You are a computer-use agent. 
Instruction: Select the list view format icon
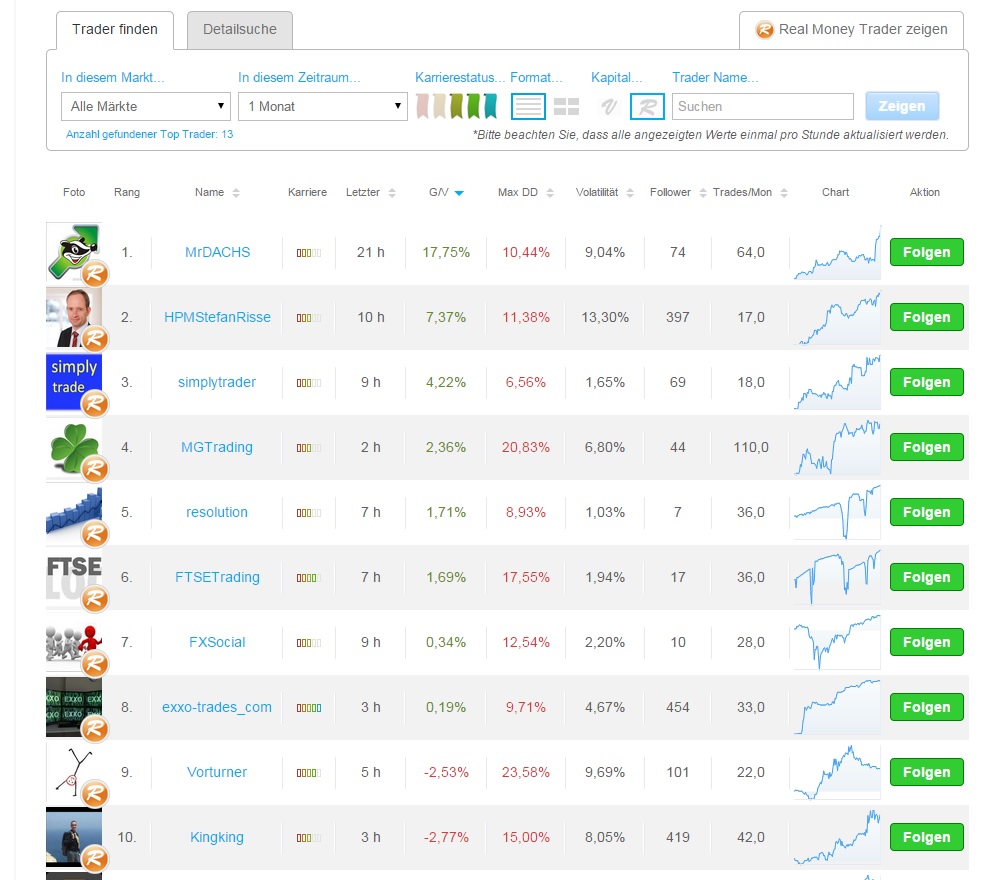click(528, 106)
